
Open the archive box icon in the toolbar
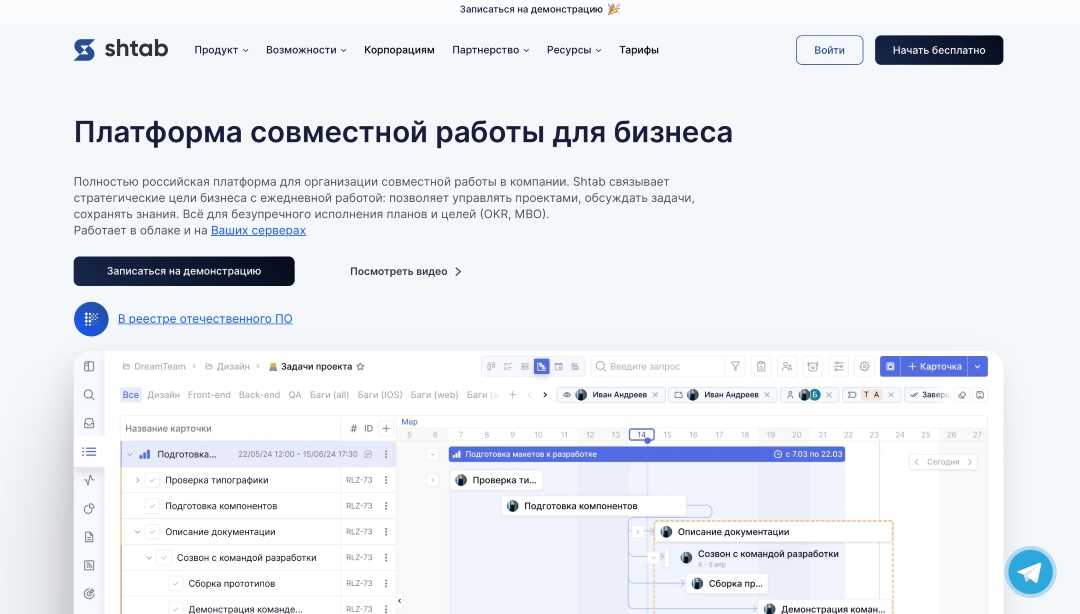click(x=813, y=367)
